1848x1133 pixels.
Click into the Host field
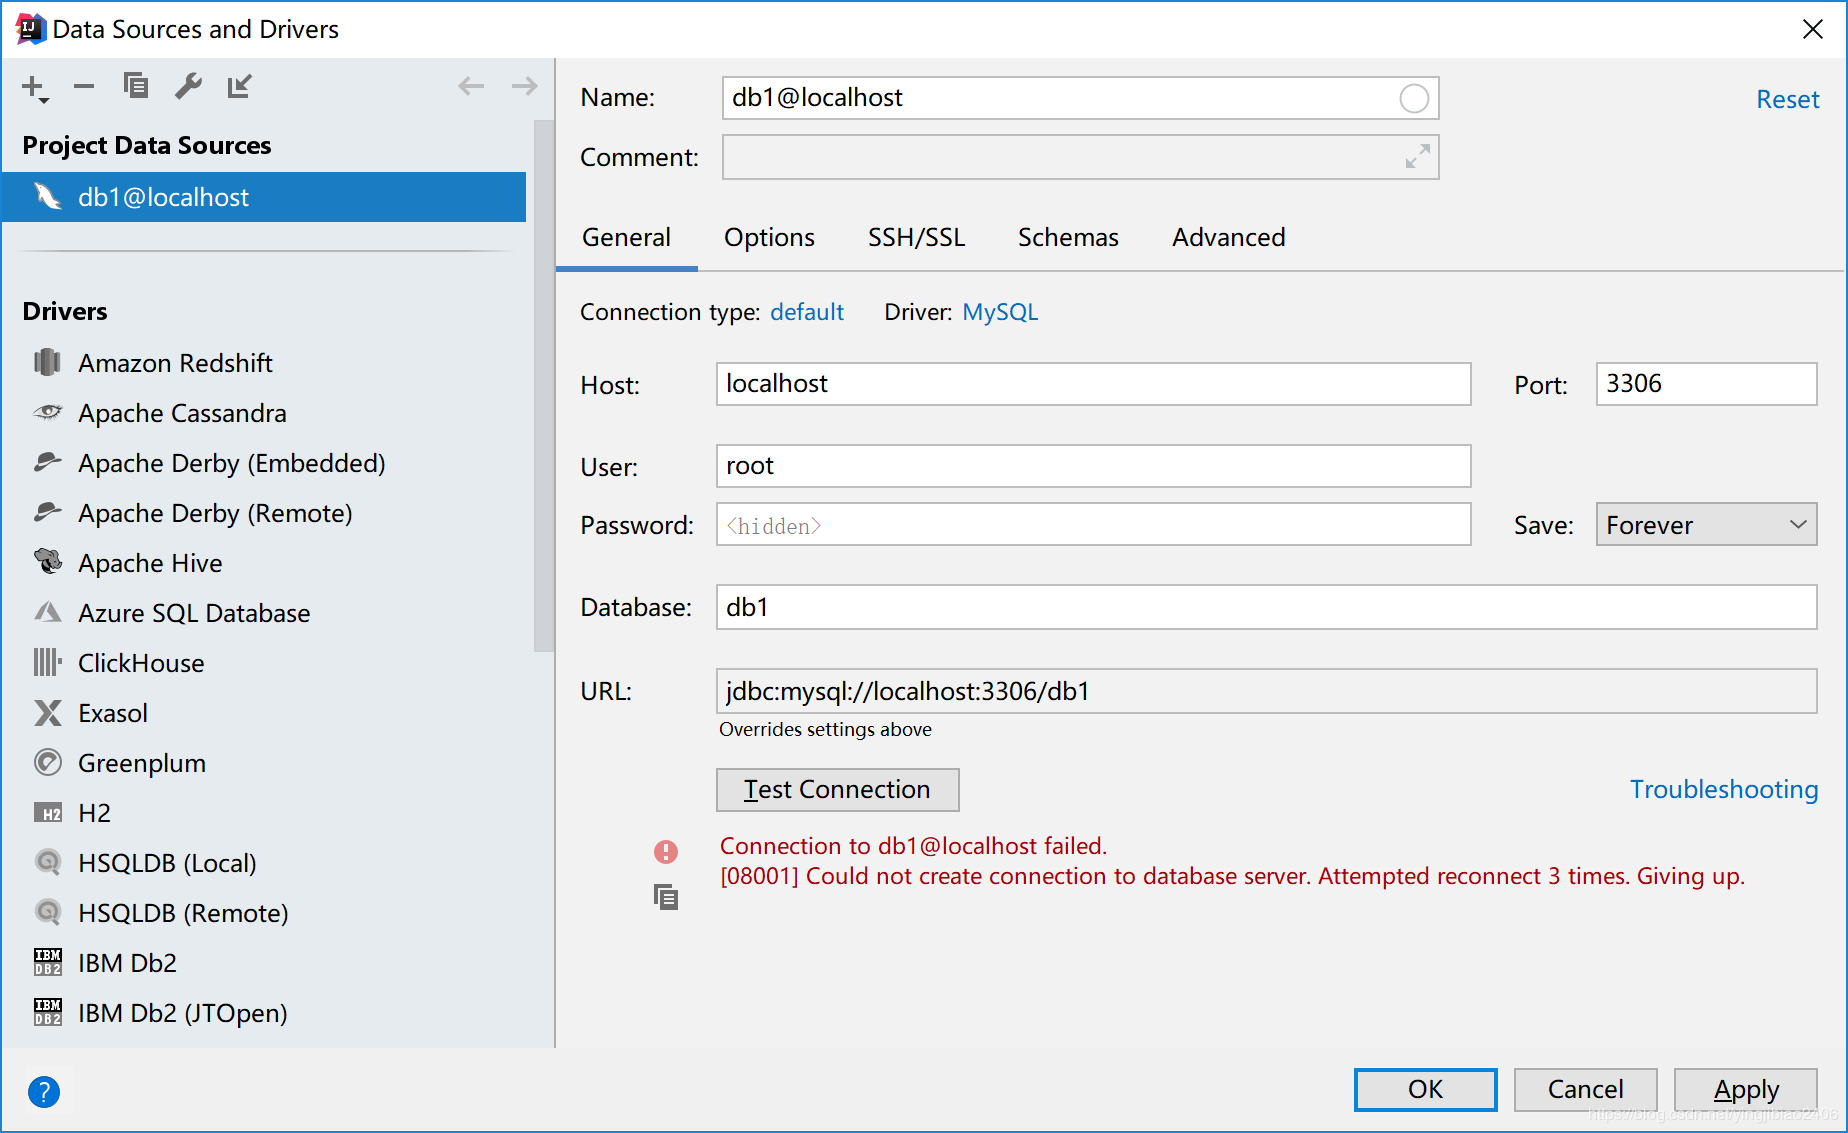click(1093, 384)
